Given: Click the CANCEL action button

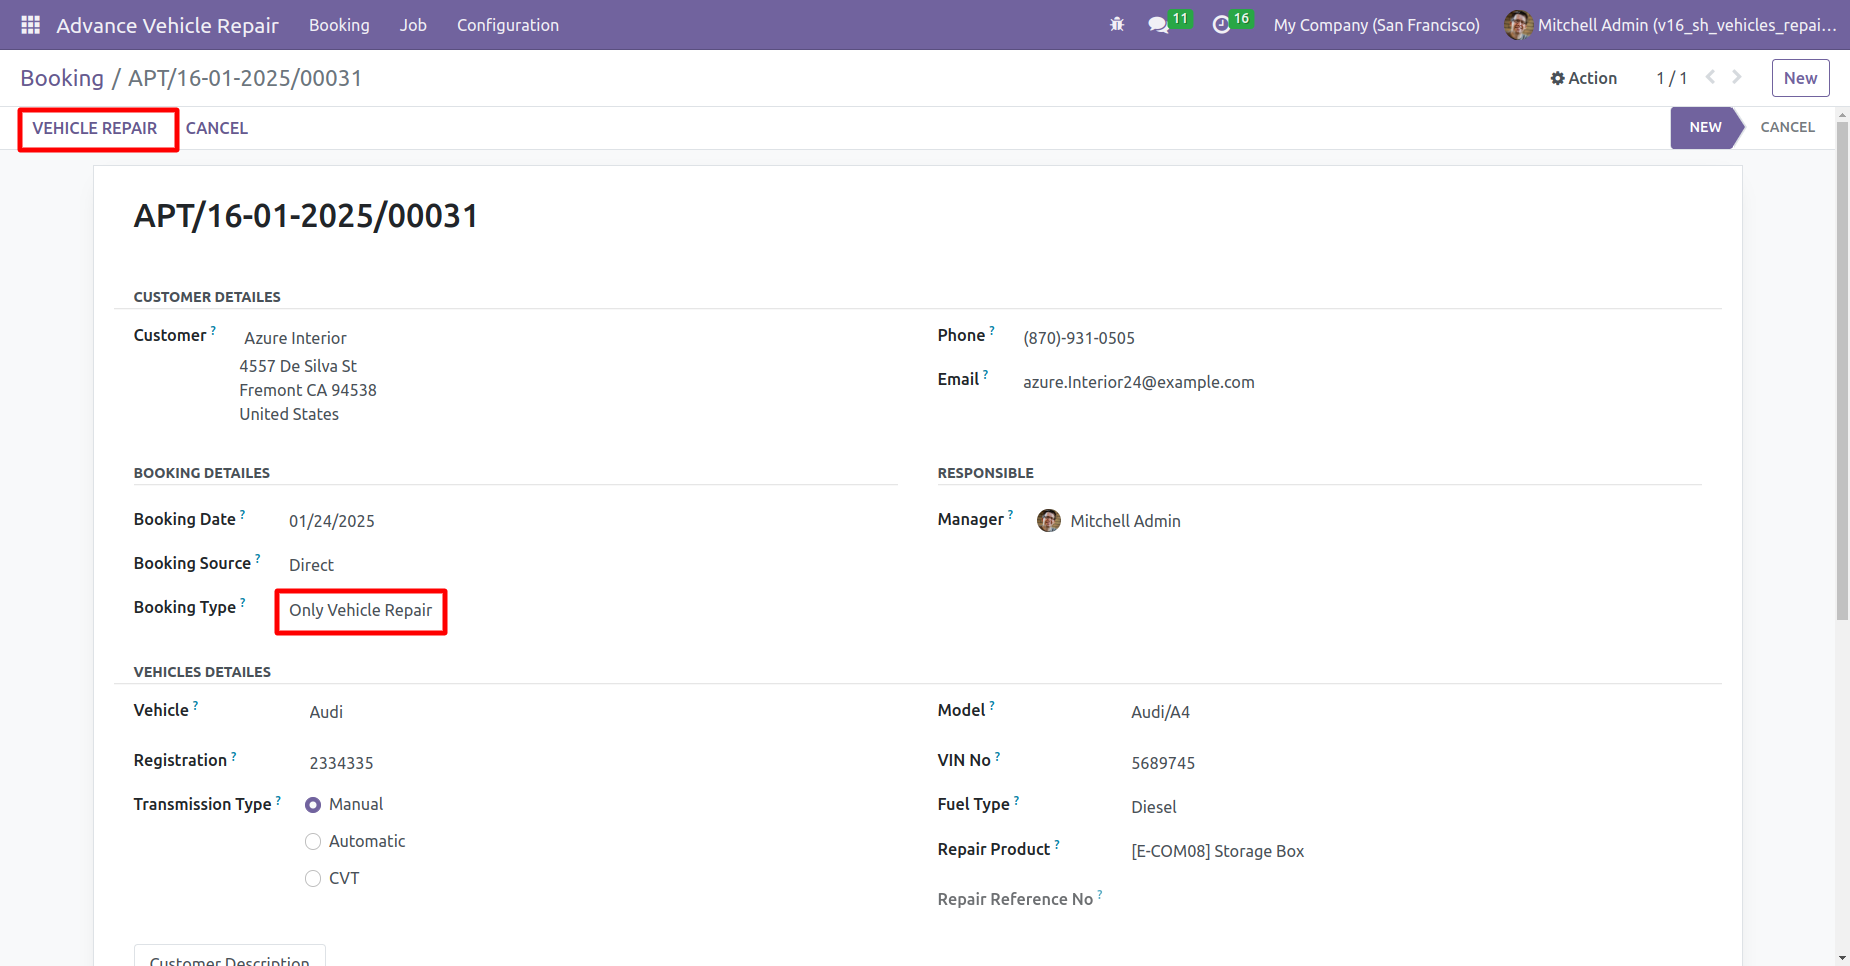Looking at the screenshot, I should click(217, 128).
